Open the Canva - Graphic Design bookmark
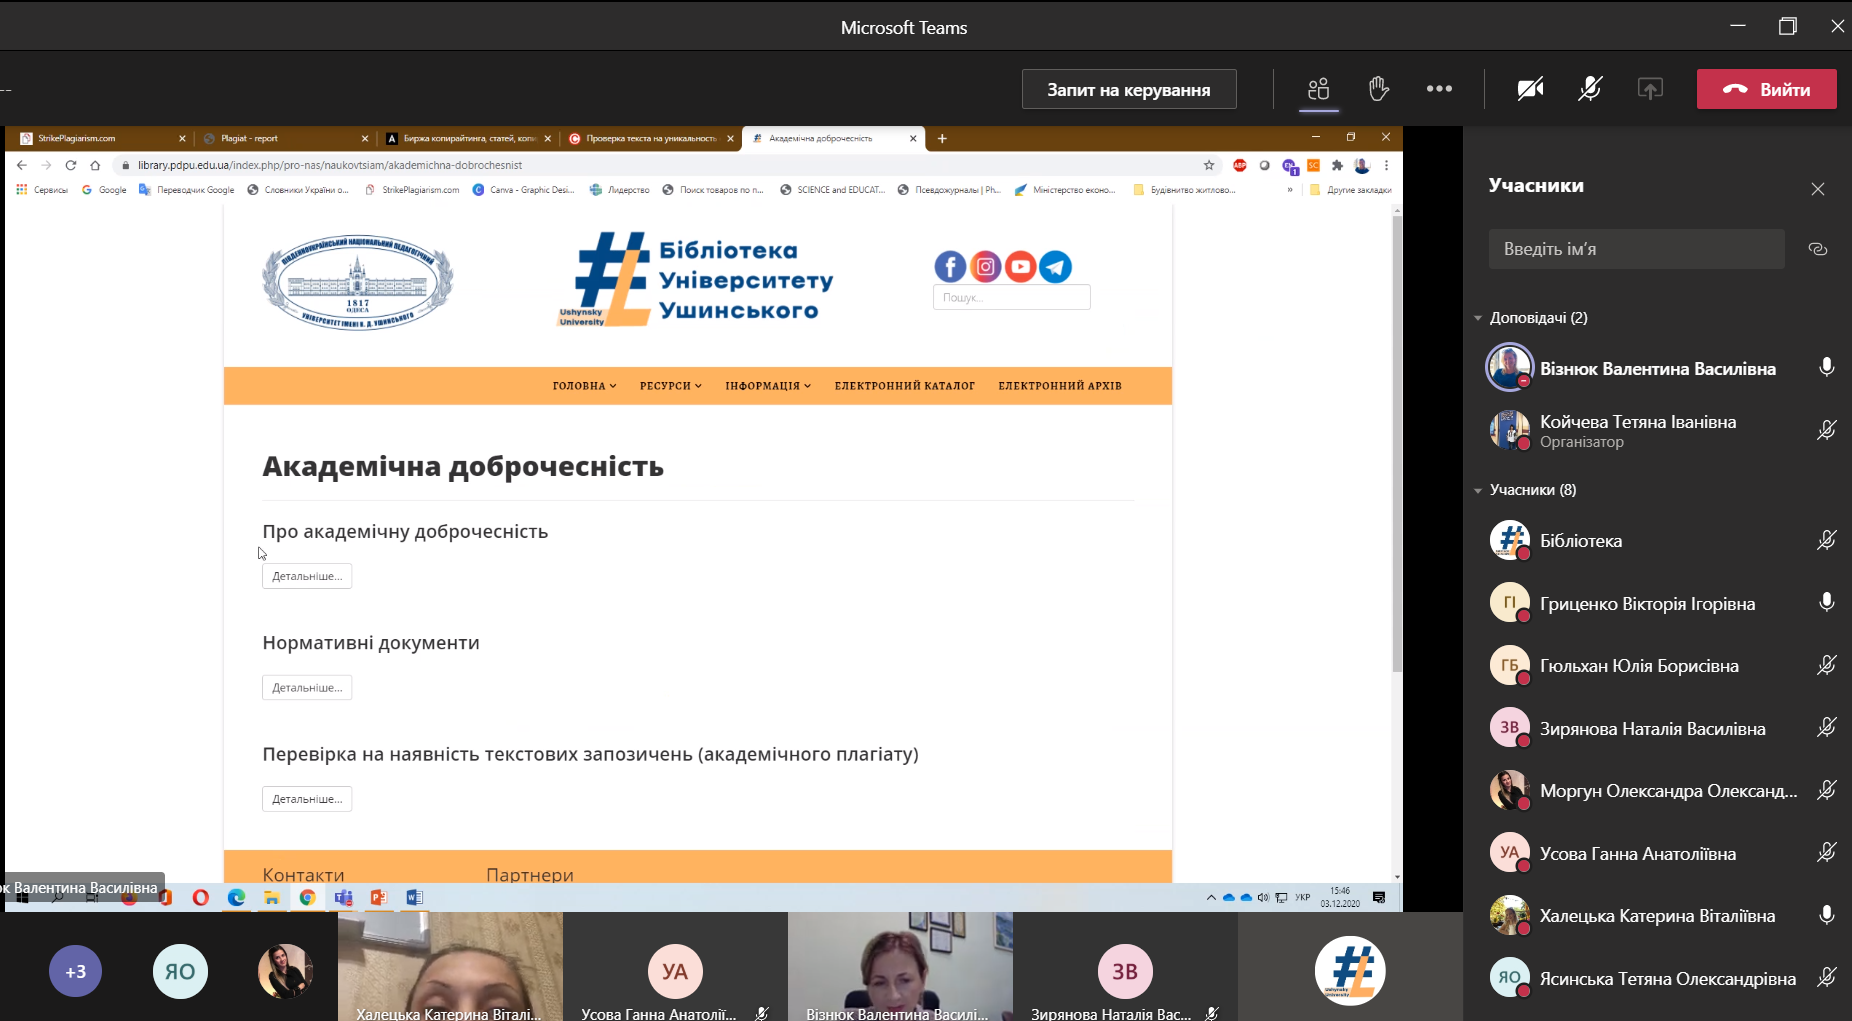1852x1021 pixels. 523,190
